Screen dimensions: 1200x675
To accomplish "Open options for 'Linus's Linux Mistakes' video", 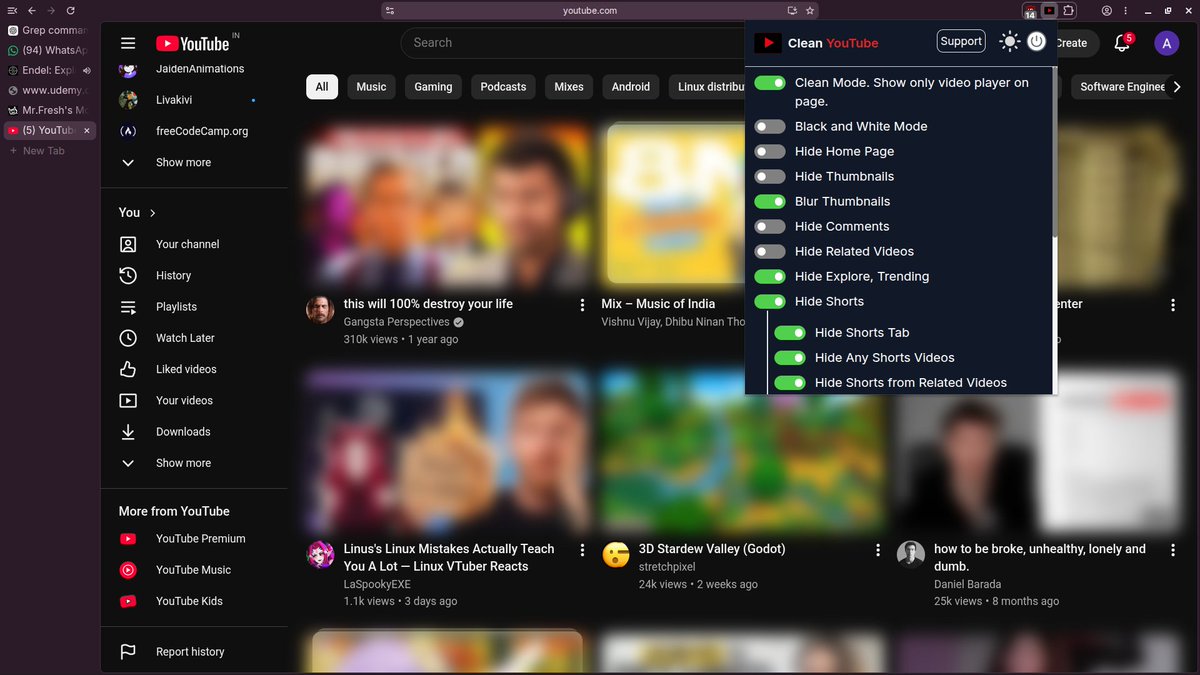I will point(582,550).
